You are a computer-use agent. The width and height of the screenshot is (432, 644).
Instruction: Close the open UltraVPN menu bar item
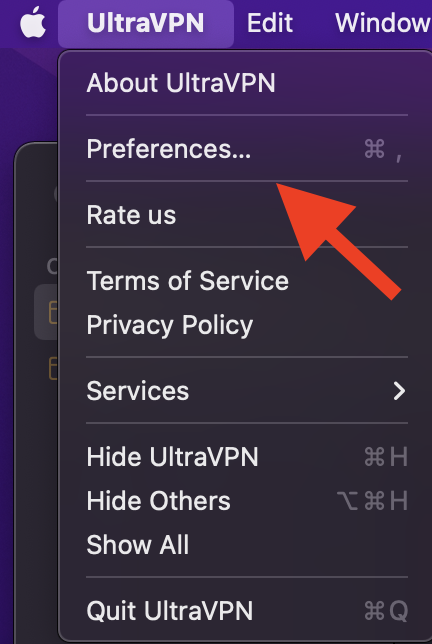pos(146,23)
